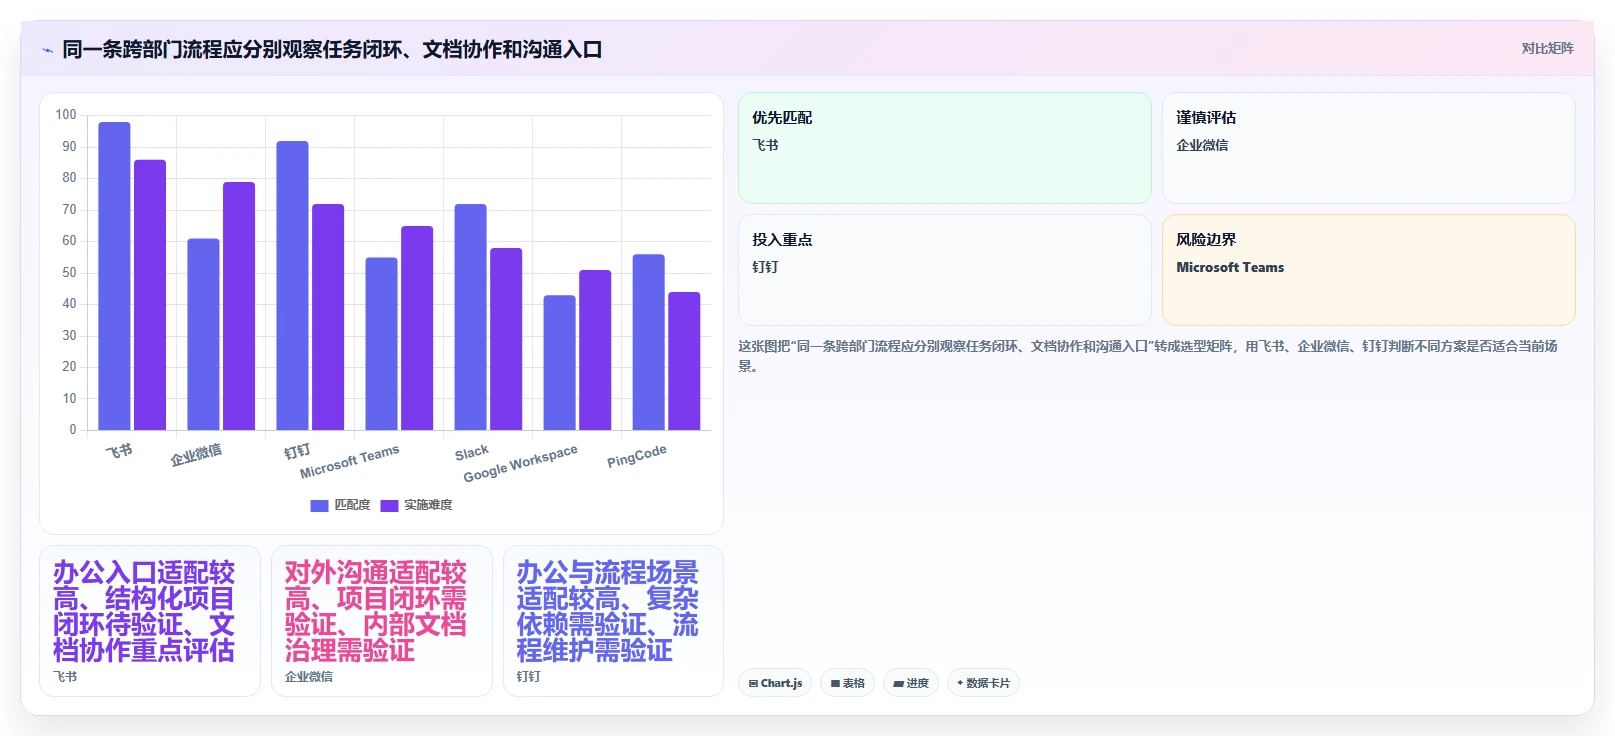The height and width of the screenshot is (736, 1615).
Task: Click the 飞书 实施难度 bar
Action: click(x=150, y=295)
